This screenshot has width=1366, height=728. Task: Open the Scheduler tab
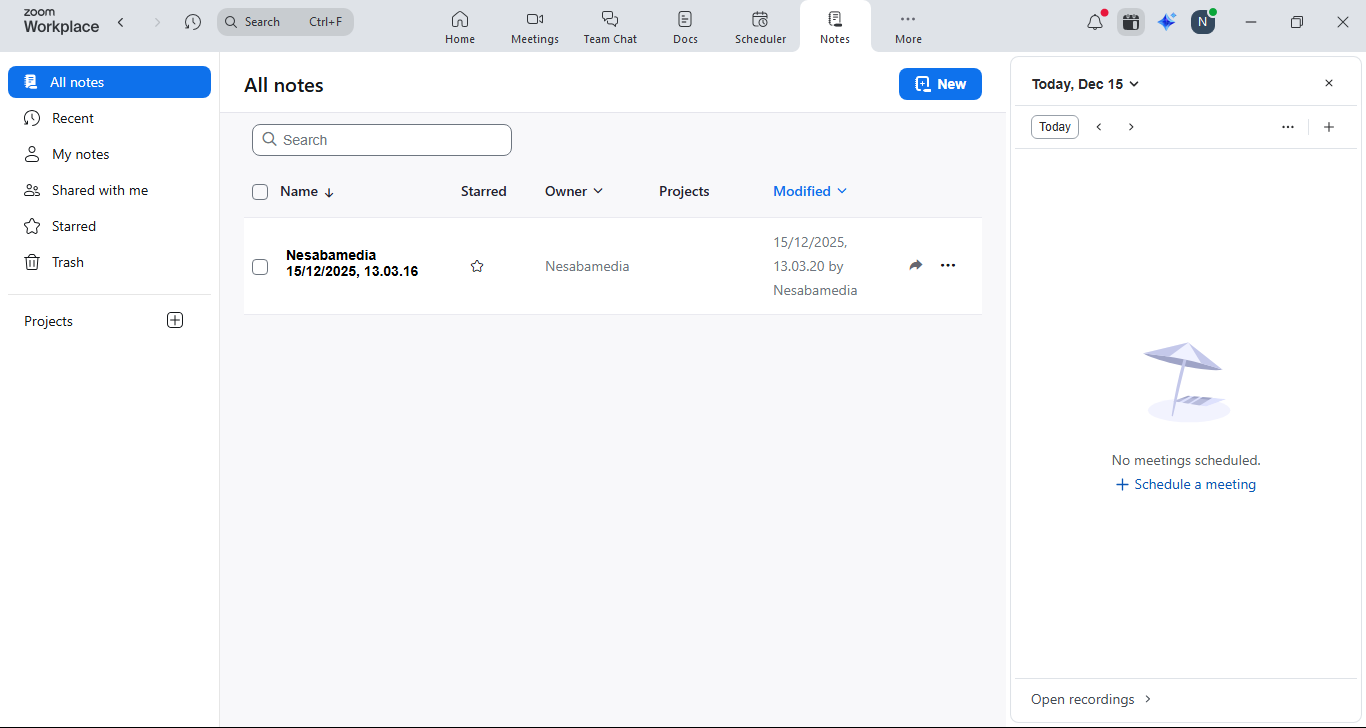760,26
